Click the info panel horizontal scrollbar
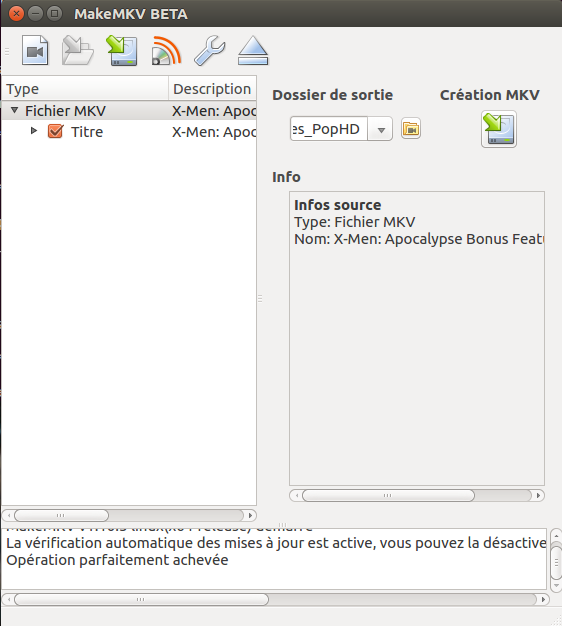 pyautogui.click(x=417, y=495)
